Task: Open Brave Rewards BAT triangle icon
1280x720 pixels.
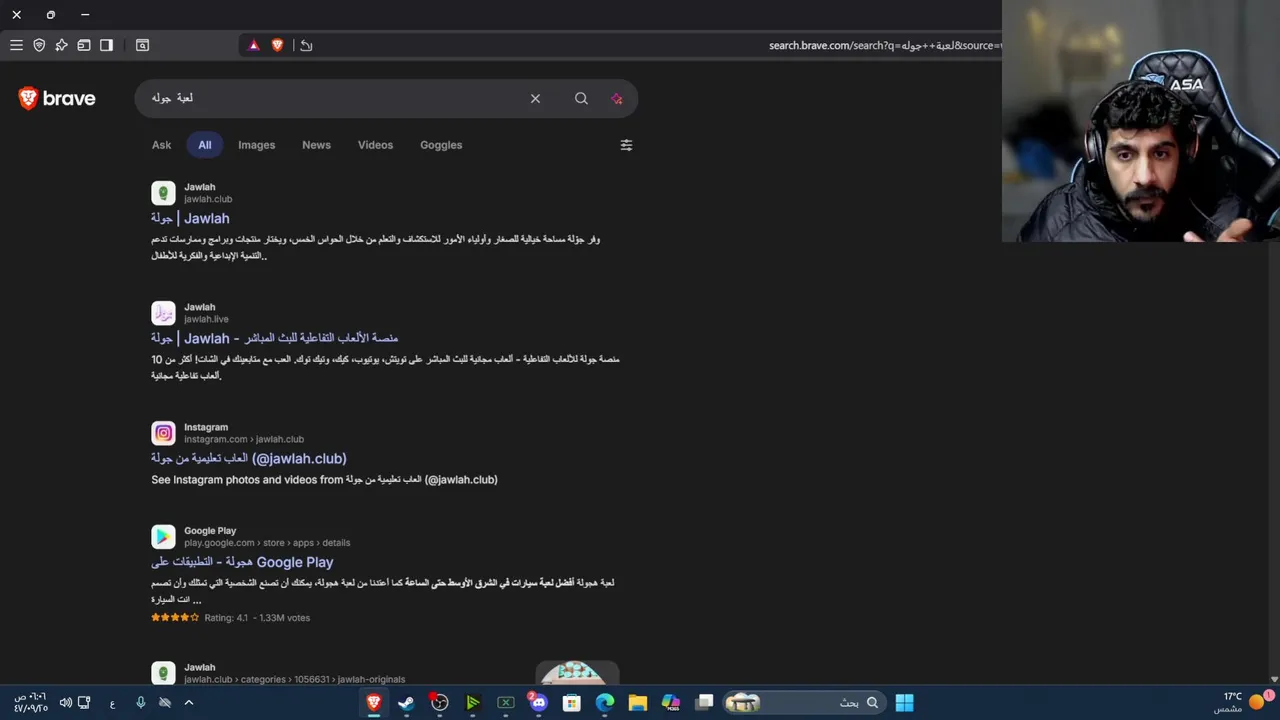Action: [254, 45]
